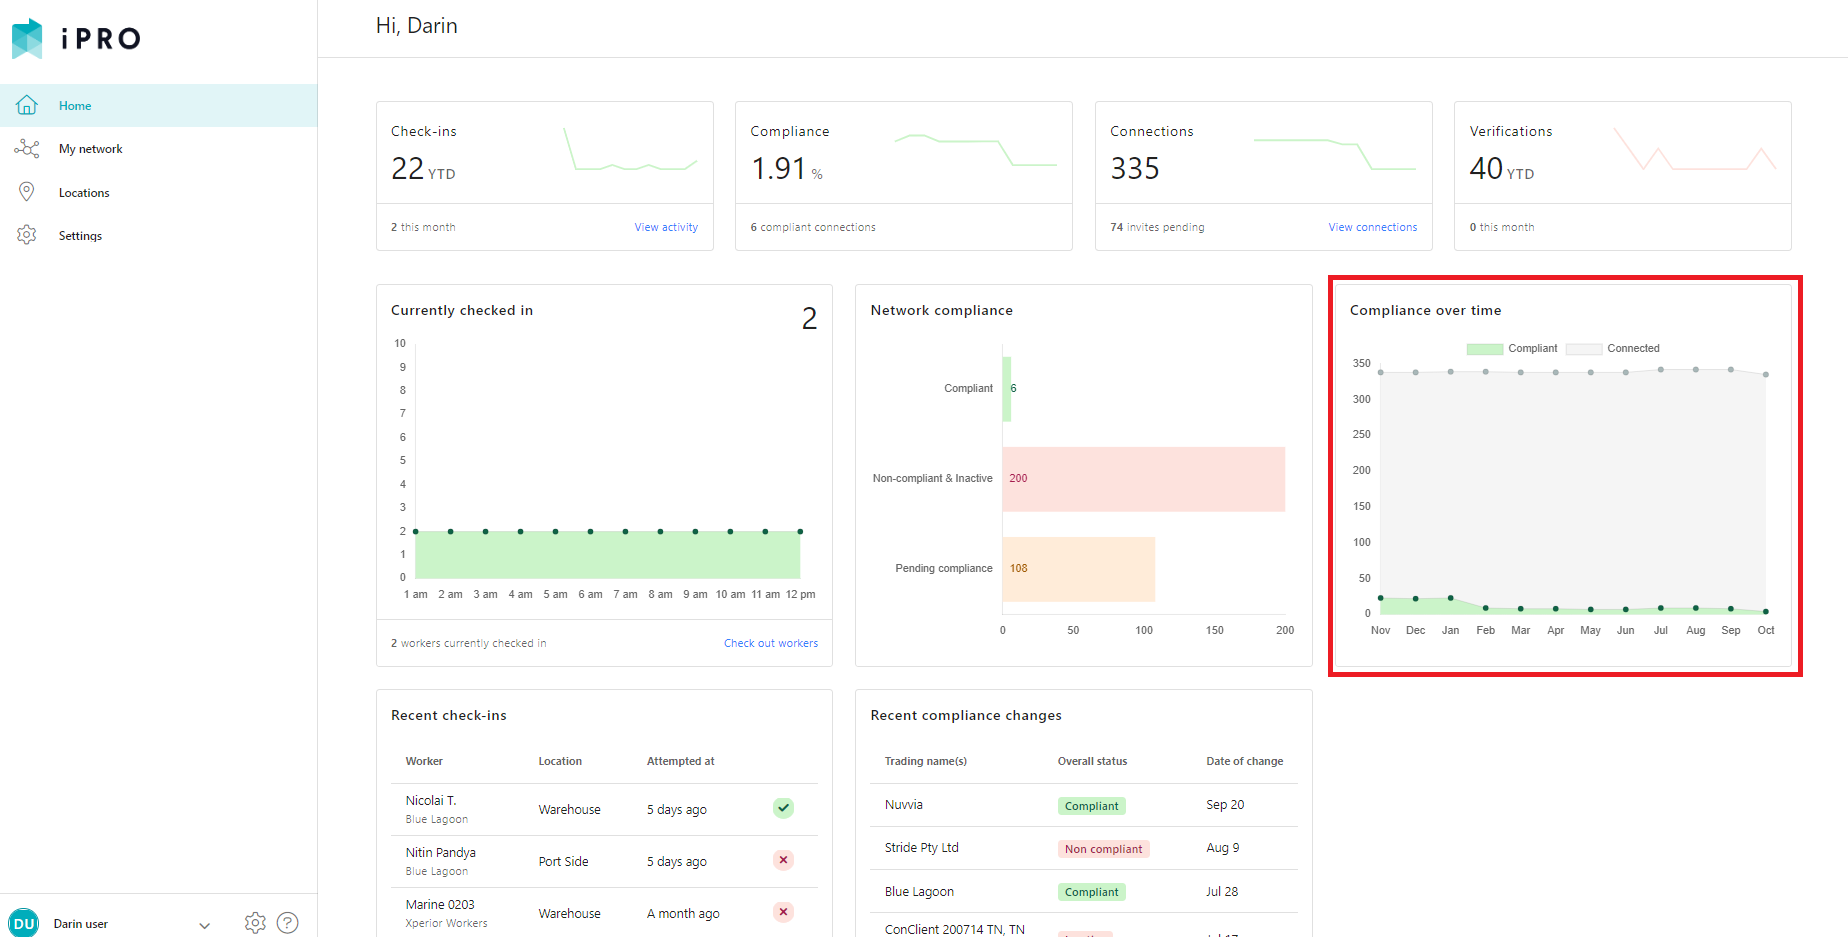The width and height of the screenshot is (1848, 937).
Task: Click the Nicolai T. worker name
Action: (431, 801)
